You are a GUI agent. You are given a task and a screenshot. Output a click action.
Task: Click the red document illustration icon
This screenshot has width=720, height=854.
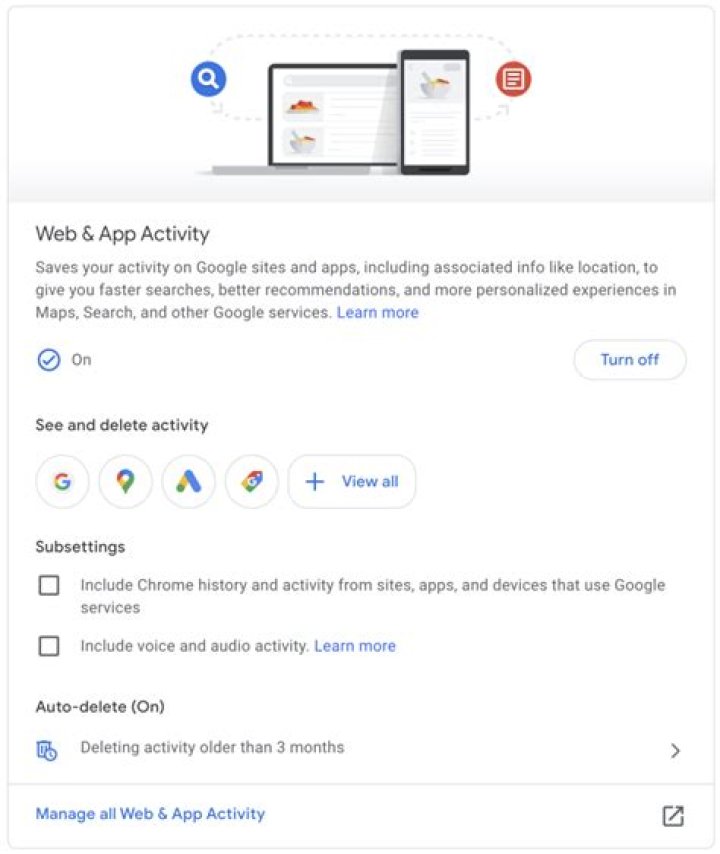click(513, 80)
